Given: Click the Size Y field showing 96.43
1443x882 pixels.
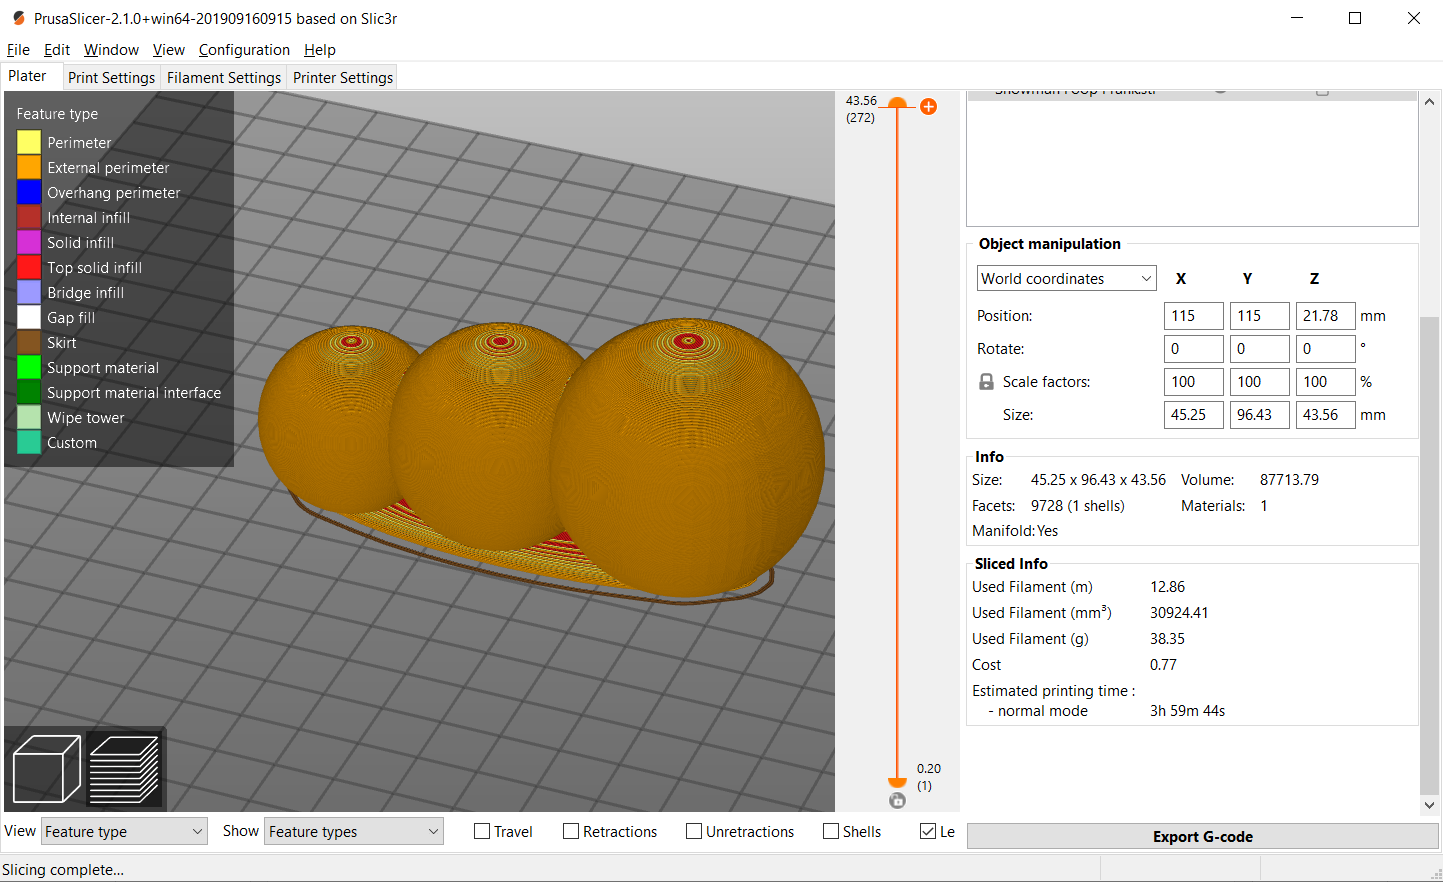Looking at the screenshot, I should click(x=1259, y=415).
